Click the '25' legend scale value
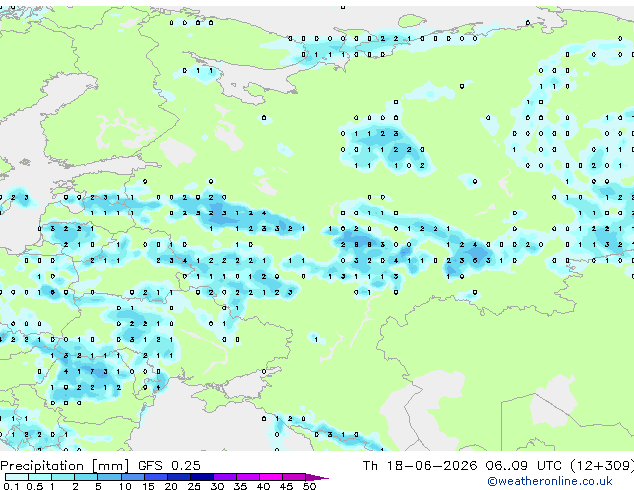This screenshot has width=634, height=490. [194, 486]
